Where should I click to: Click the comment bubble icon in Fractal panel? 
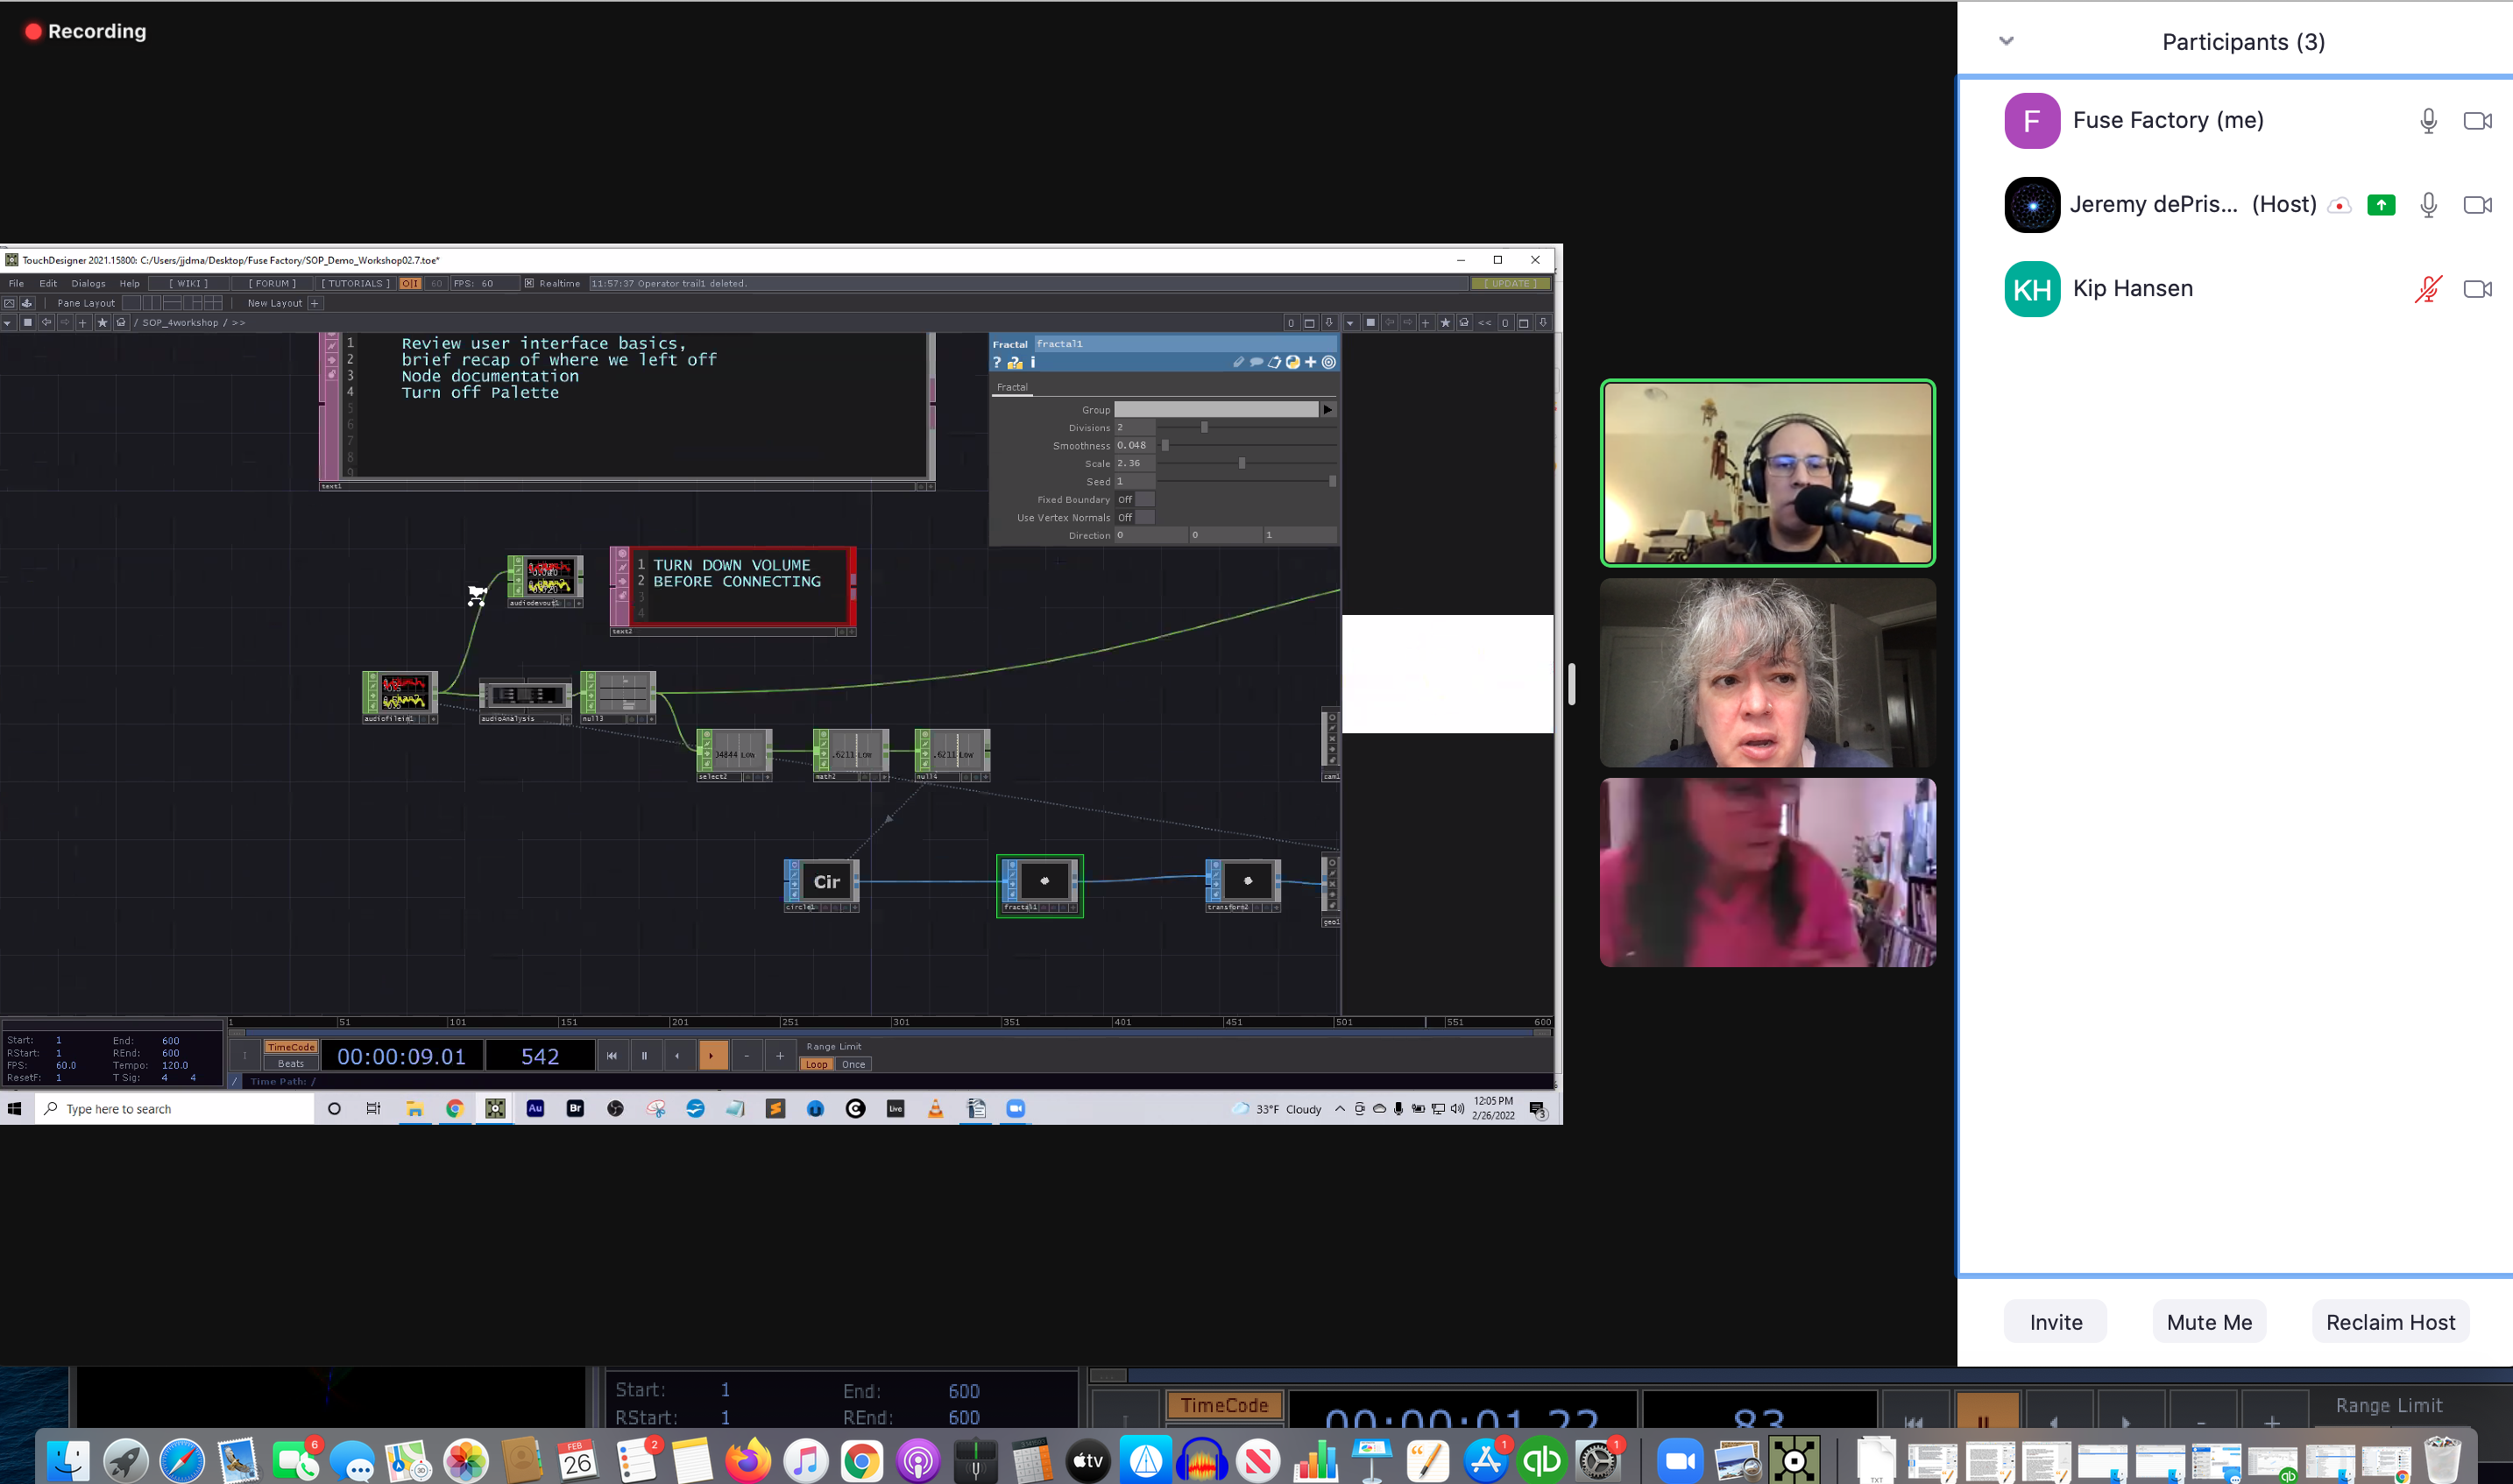coord(1256,363)
